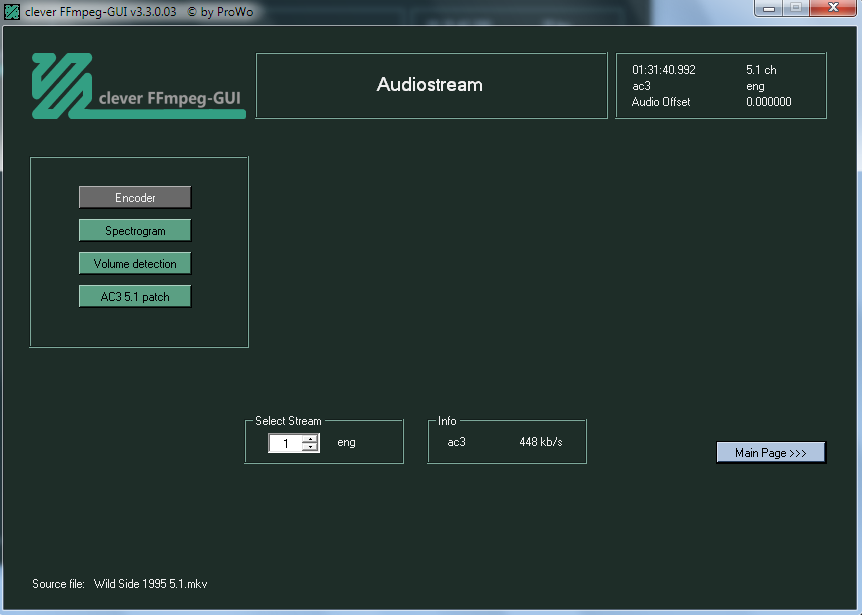Click the clever FFmpeg-GUI logo
The width and height of the screenshot is (862, 615).
point(139,86)
